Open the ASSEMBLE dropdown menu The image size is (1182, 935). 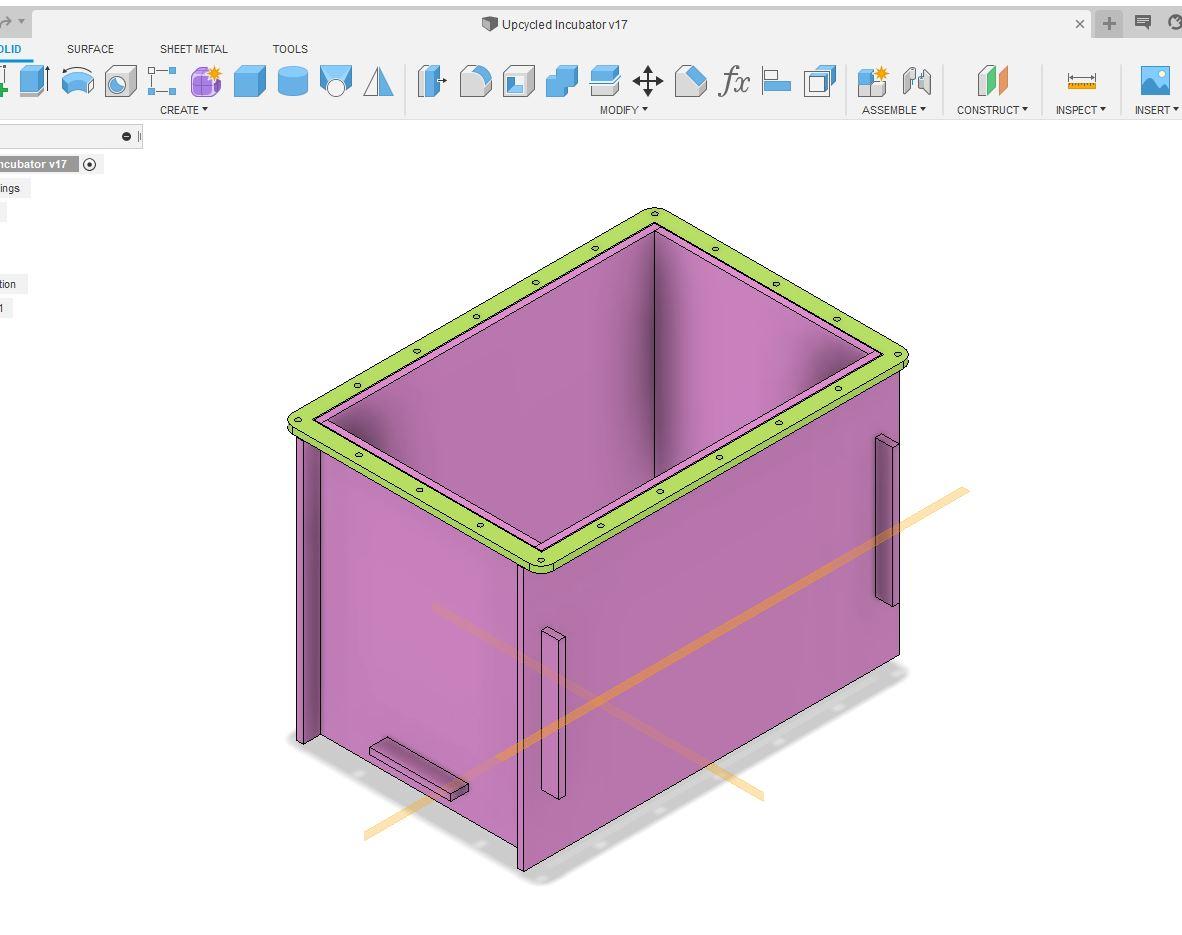tap(894, 110)
